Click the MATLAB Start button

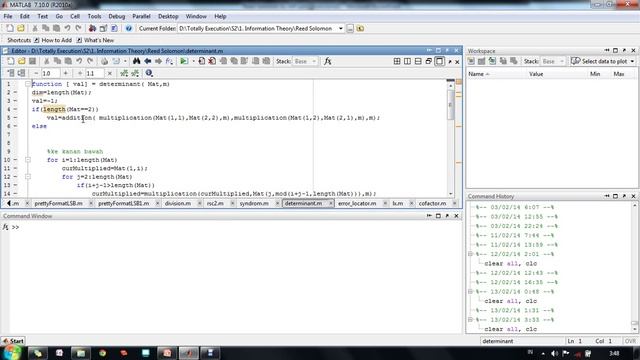pyautogui.click(x=13, y=341)
